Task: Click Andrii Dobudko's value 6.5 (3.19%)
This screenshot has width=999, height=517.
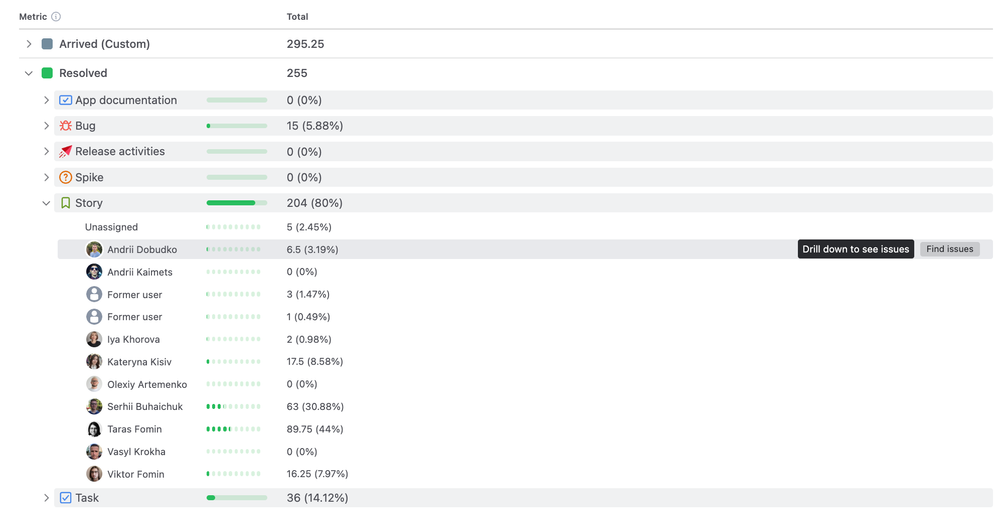Action: [x=312, y=250]
